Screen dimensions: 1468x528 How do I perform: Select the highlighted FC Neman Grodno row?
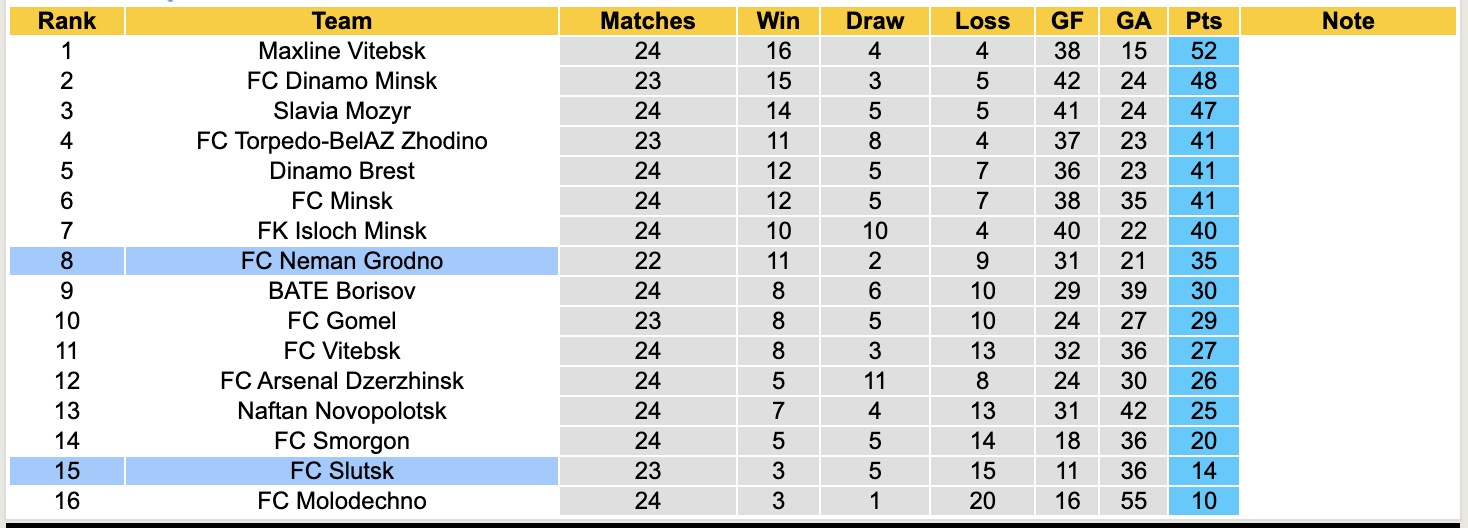click(342, 261)
